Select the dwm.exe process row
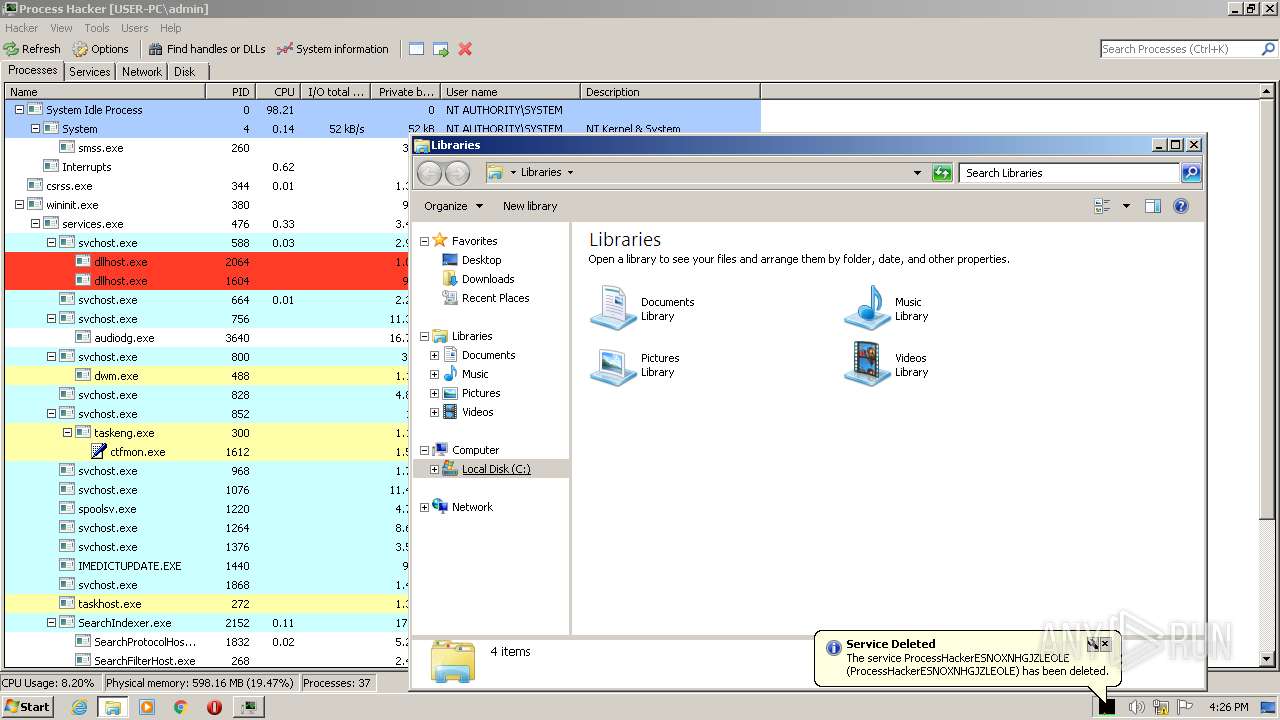The image size is (1280, 720). point(207,376)
